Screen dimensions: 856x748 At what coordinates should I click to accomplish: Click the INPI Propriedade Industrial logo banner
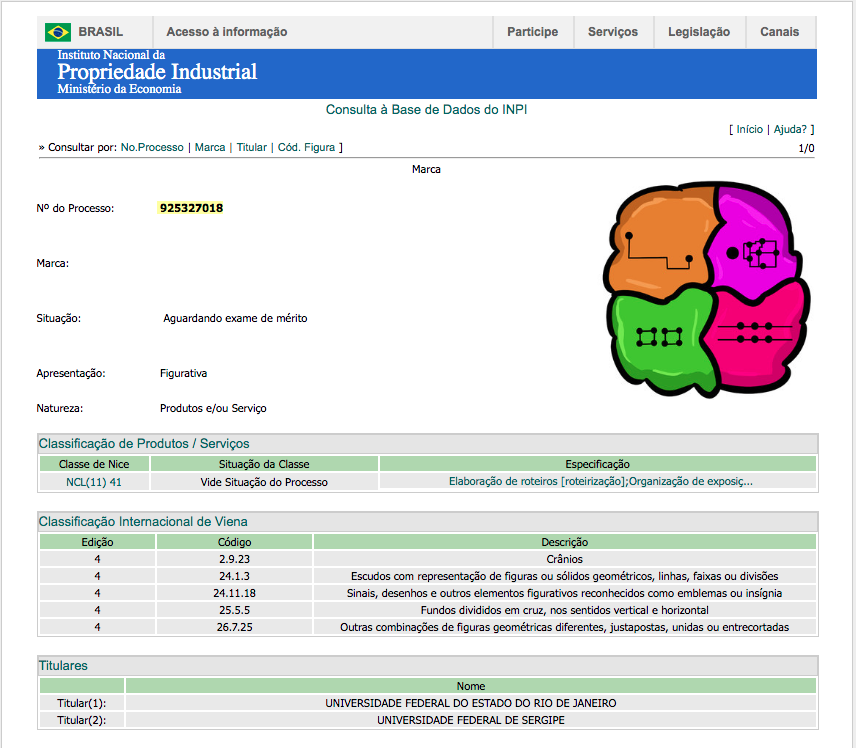click(x=157, y=74)
